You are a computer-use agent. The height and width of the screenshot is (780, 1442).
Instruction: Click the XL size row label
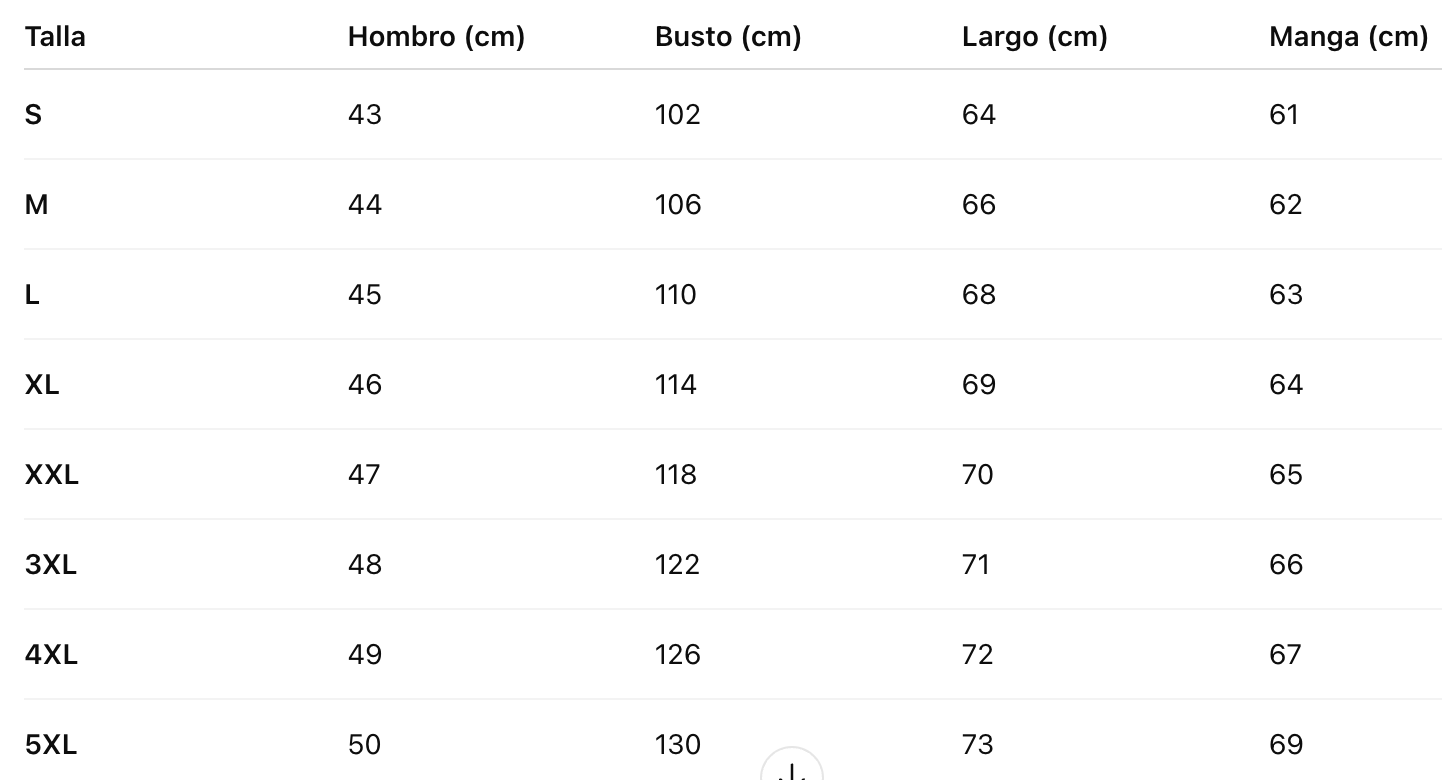point(42,385)
